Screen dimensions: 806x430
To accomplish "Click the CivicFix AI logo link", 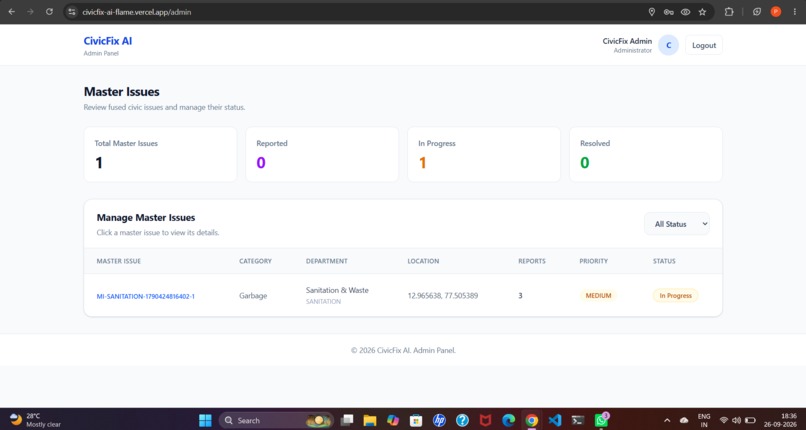I will point(108,41).
